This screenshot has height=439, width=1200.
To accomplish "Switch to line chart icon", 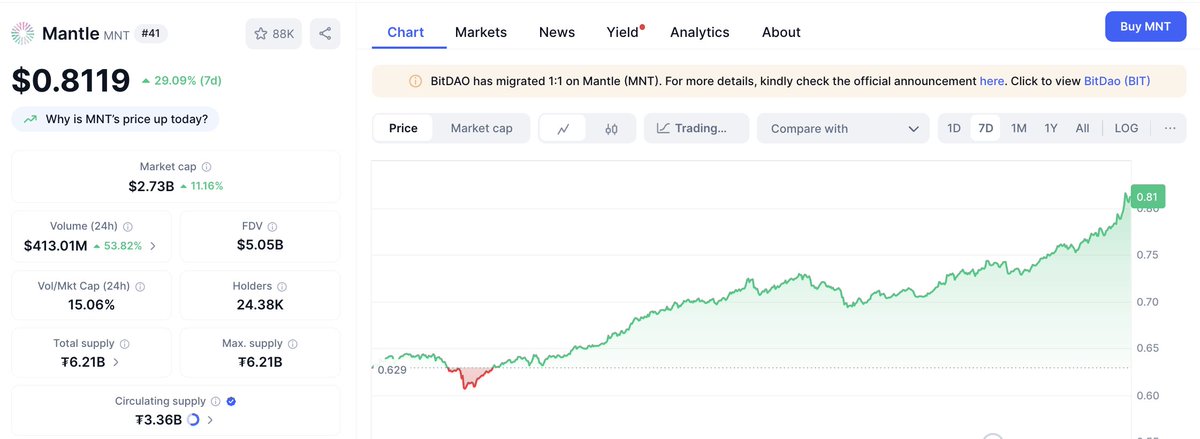I will 564,128.
